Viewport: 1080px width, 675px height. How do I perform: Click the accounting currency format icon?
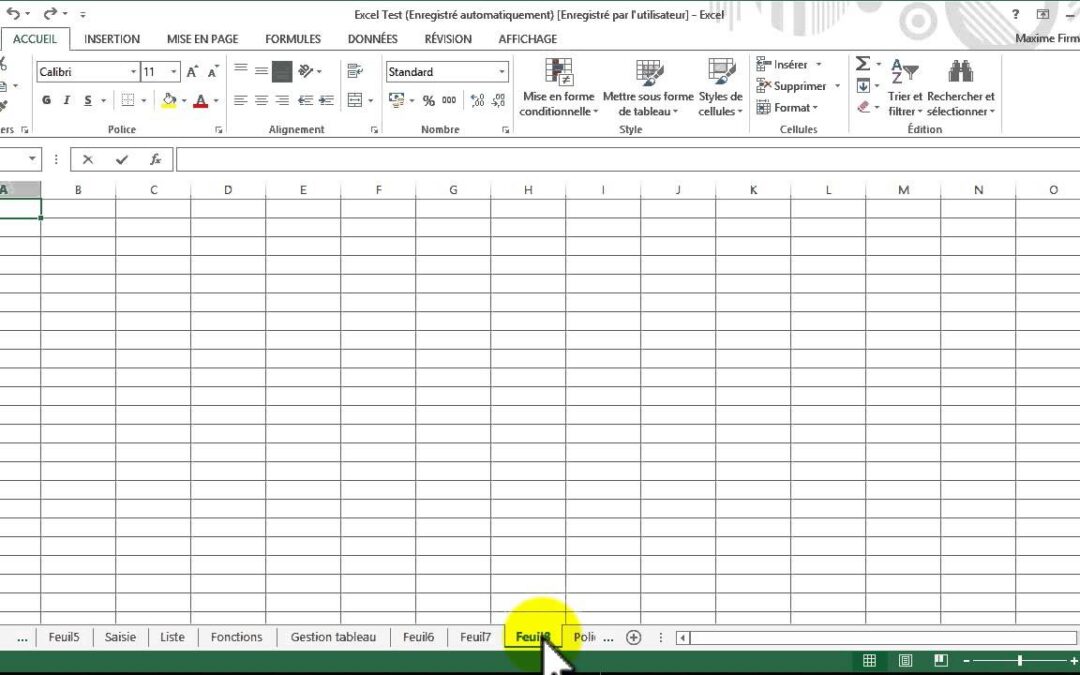pos(397,101)
